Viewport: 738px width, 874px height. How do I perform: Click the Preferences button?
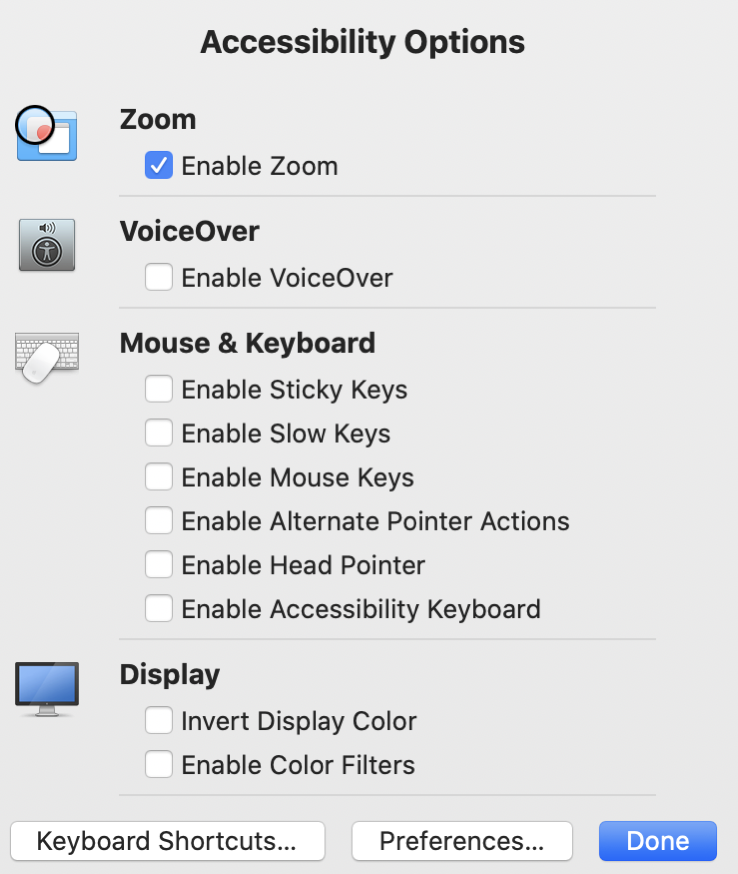[x=462, y=841]
